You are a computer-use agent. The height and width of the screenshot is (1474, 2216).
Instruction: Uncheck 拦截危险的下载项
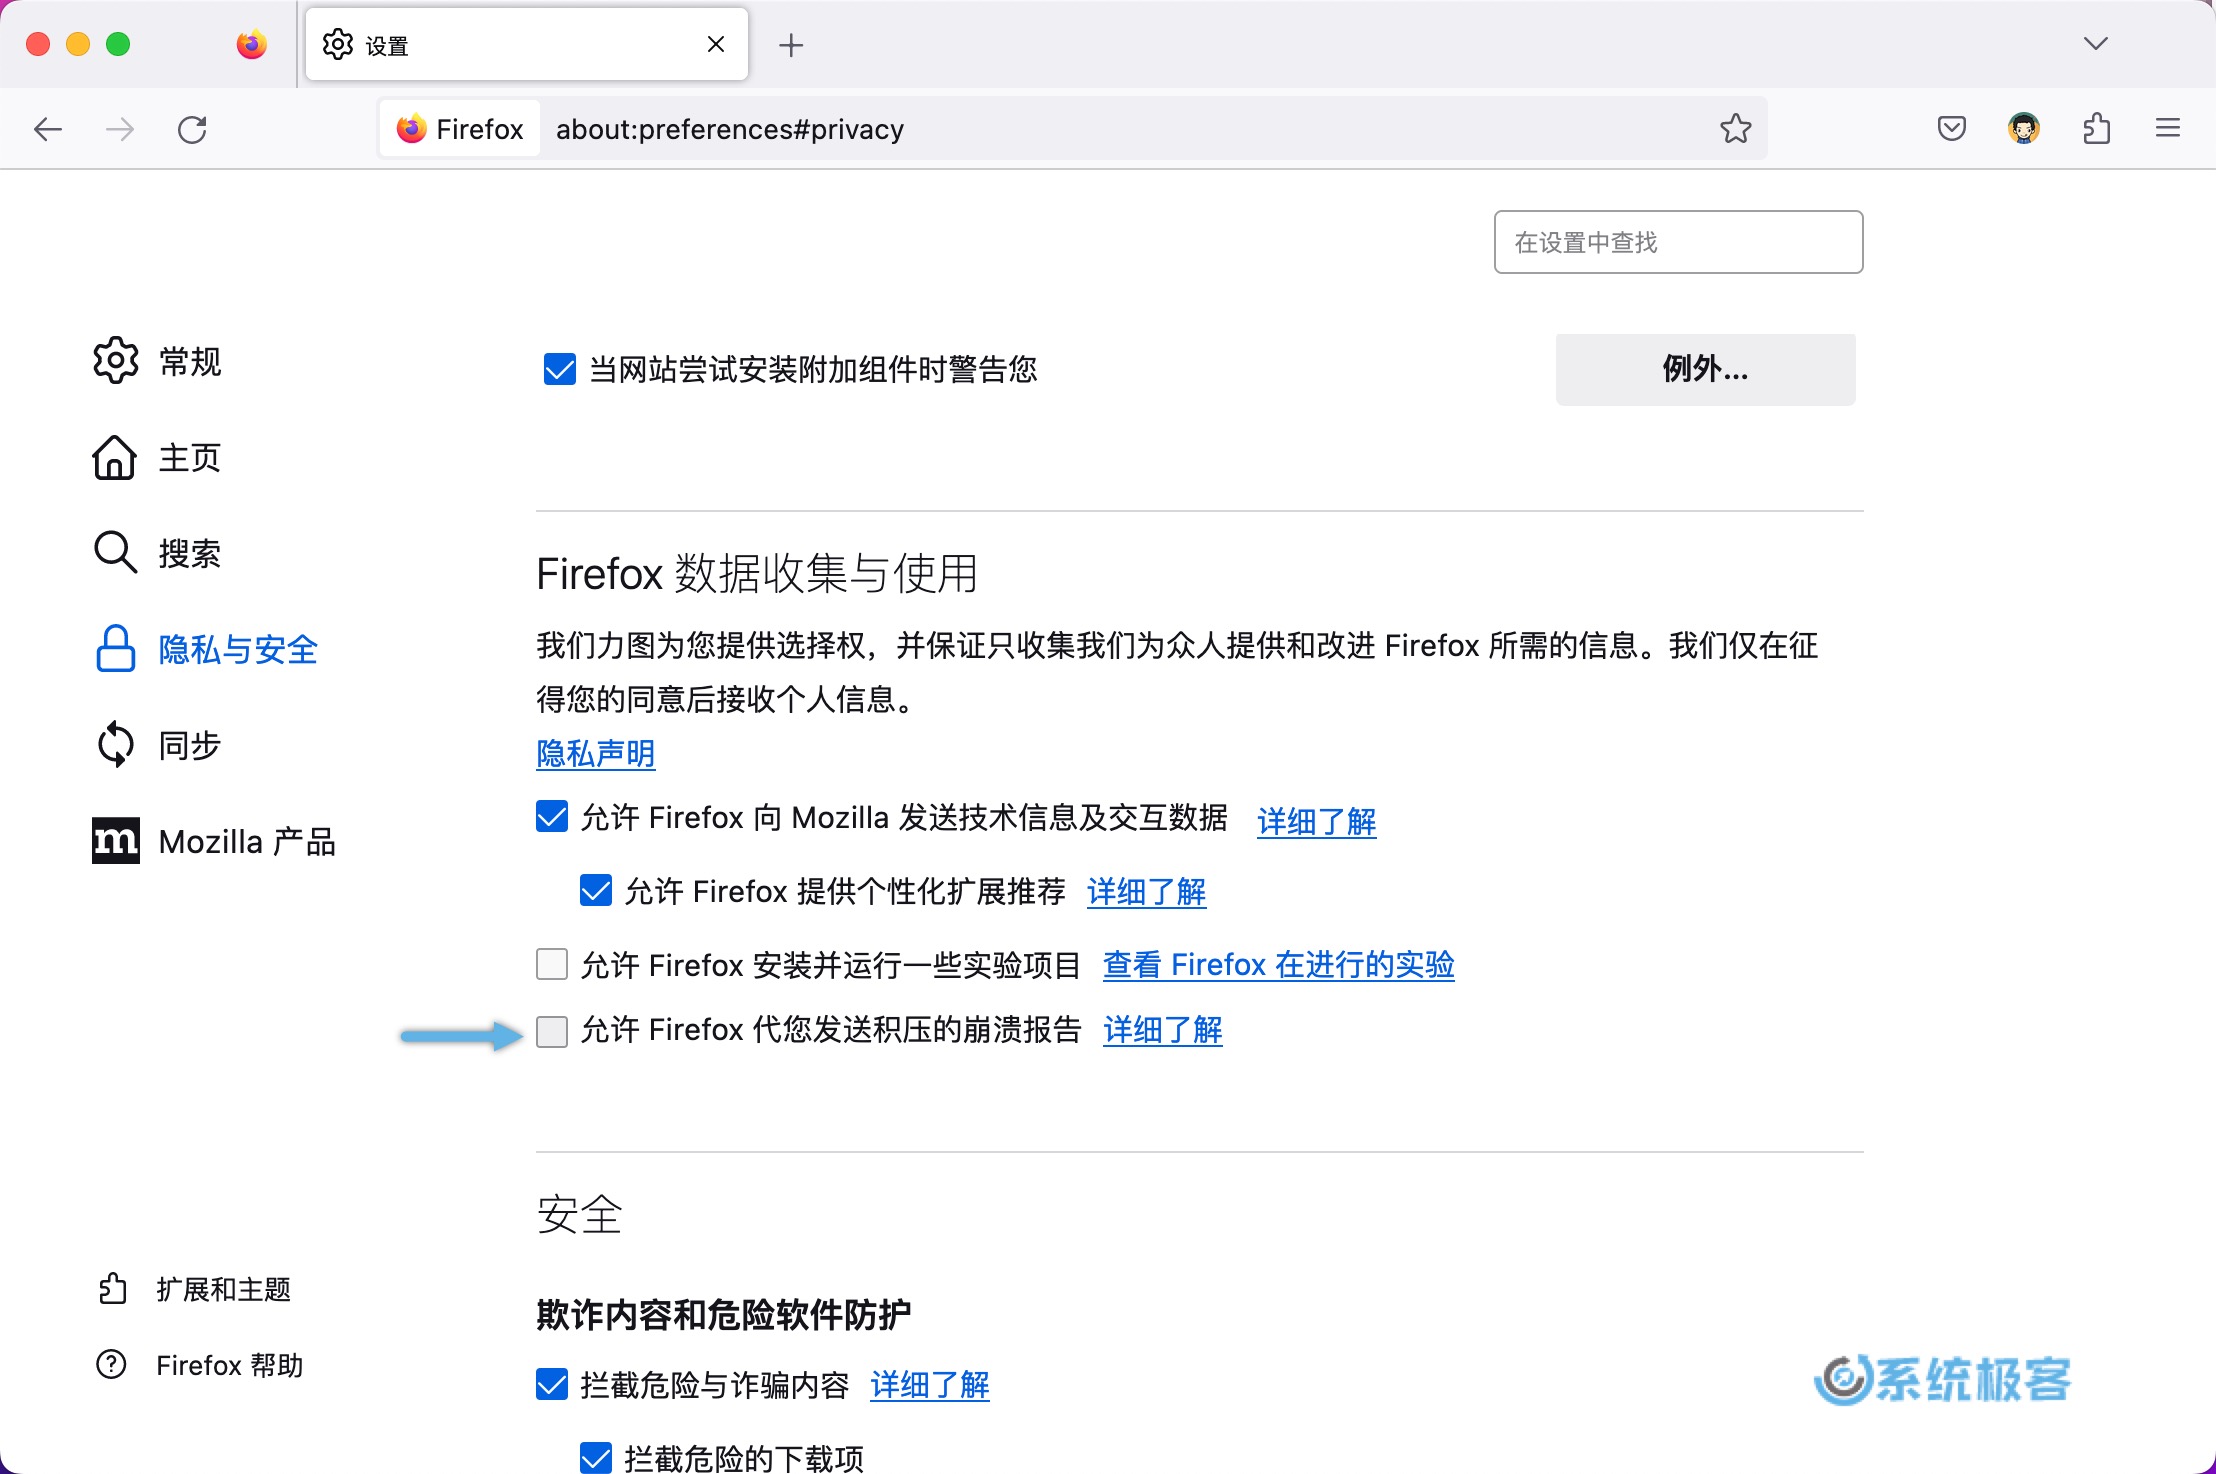click(x=596, y=1457)
